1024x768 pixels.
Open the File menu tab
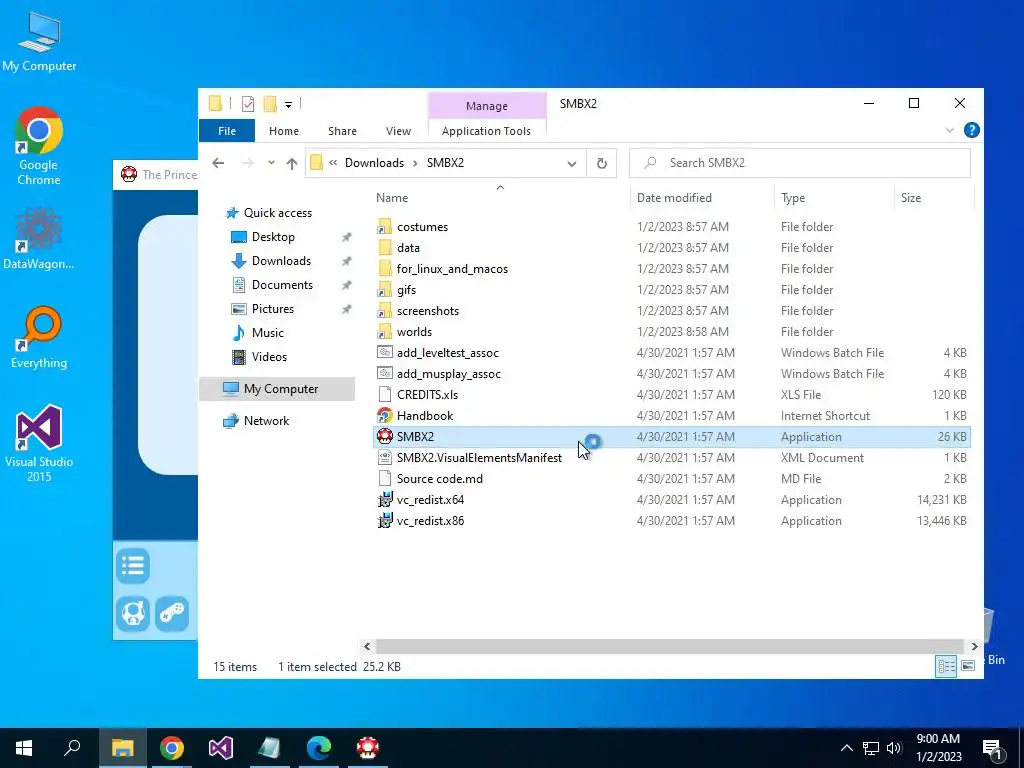point(227,131)
